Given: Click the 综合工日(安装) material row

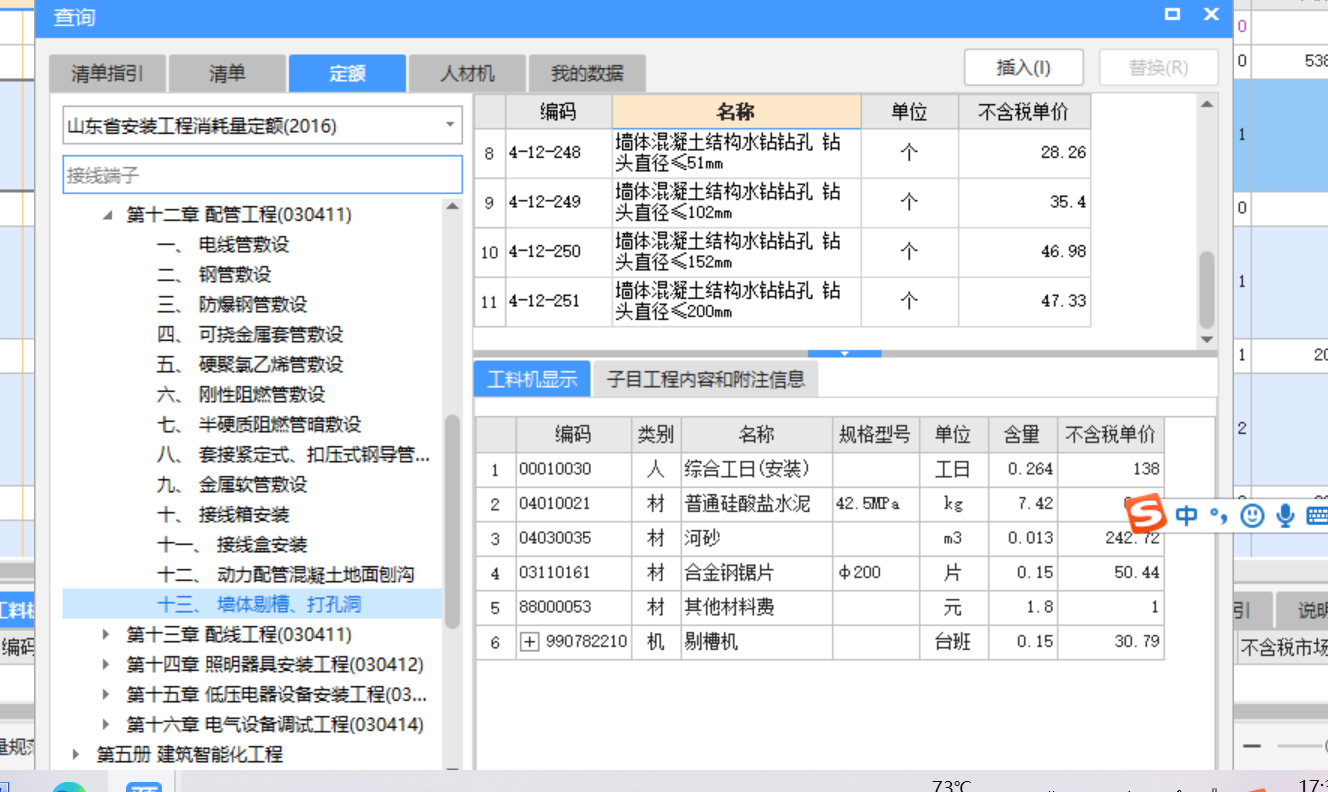Looking at the screenshot, I should (x=819, y=469).
